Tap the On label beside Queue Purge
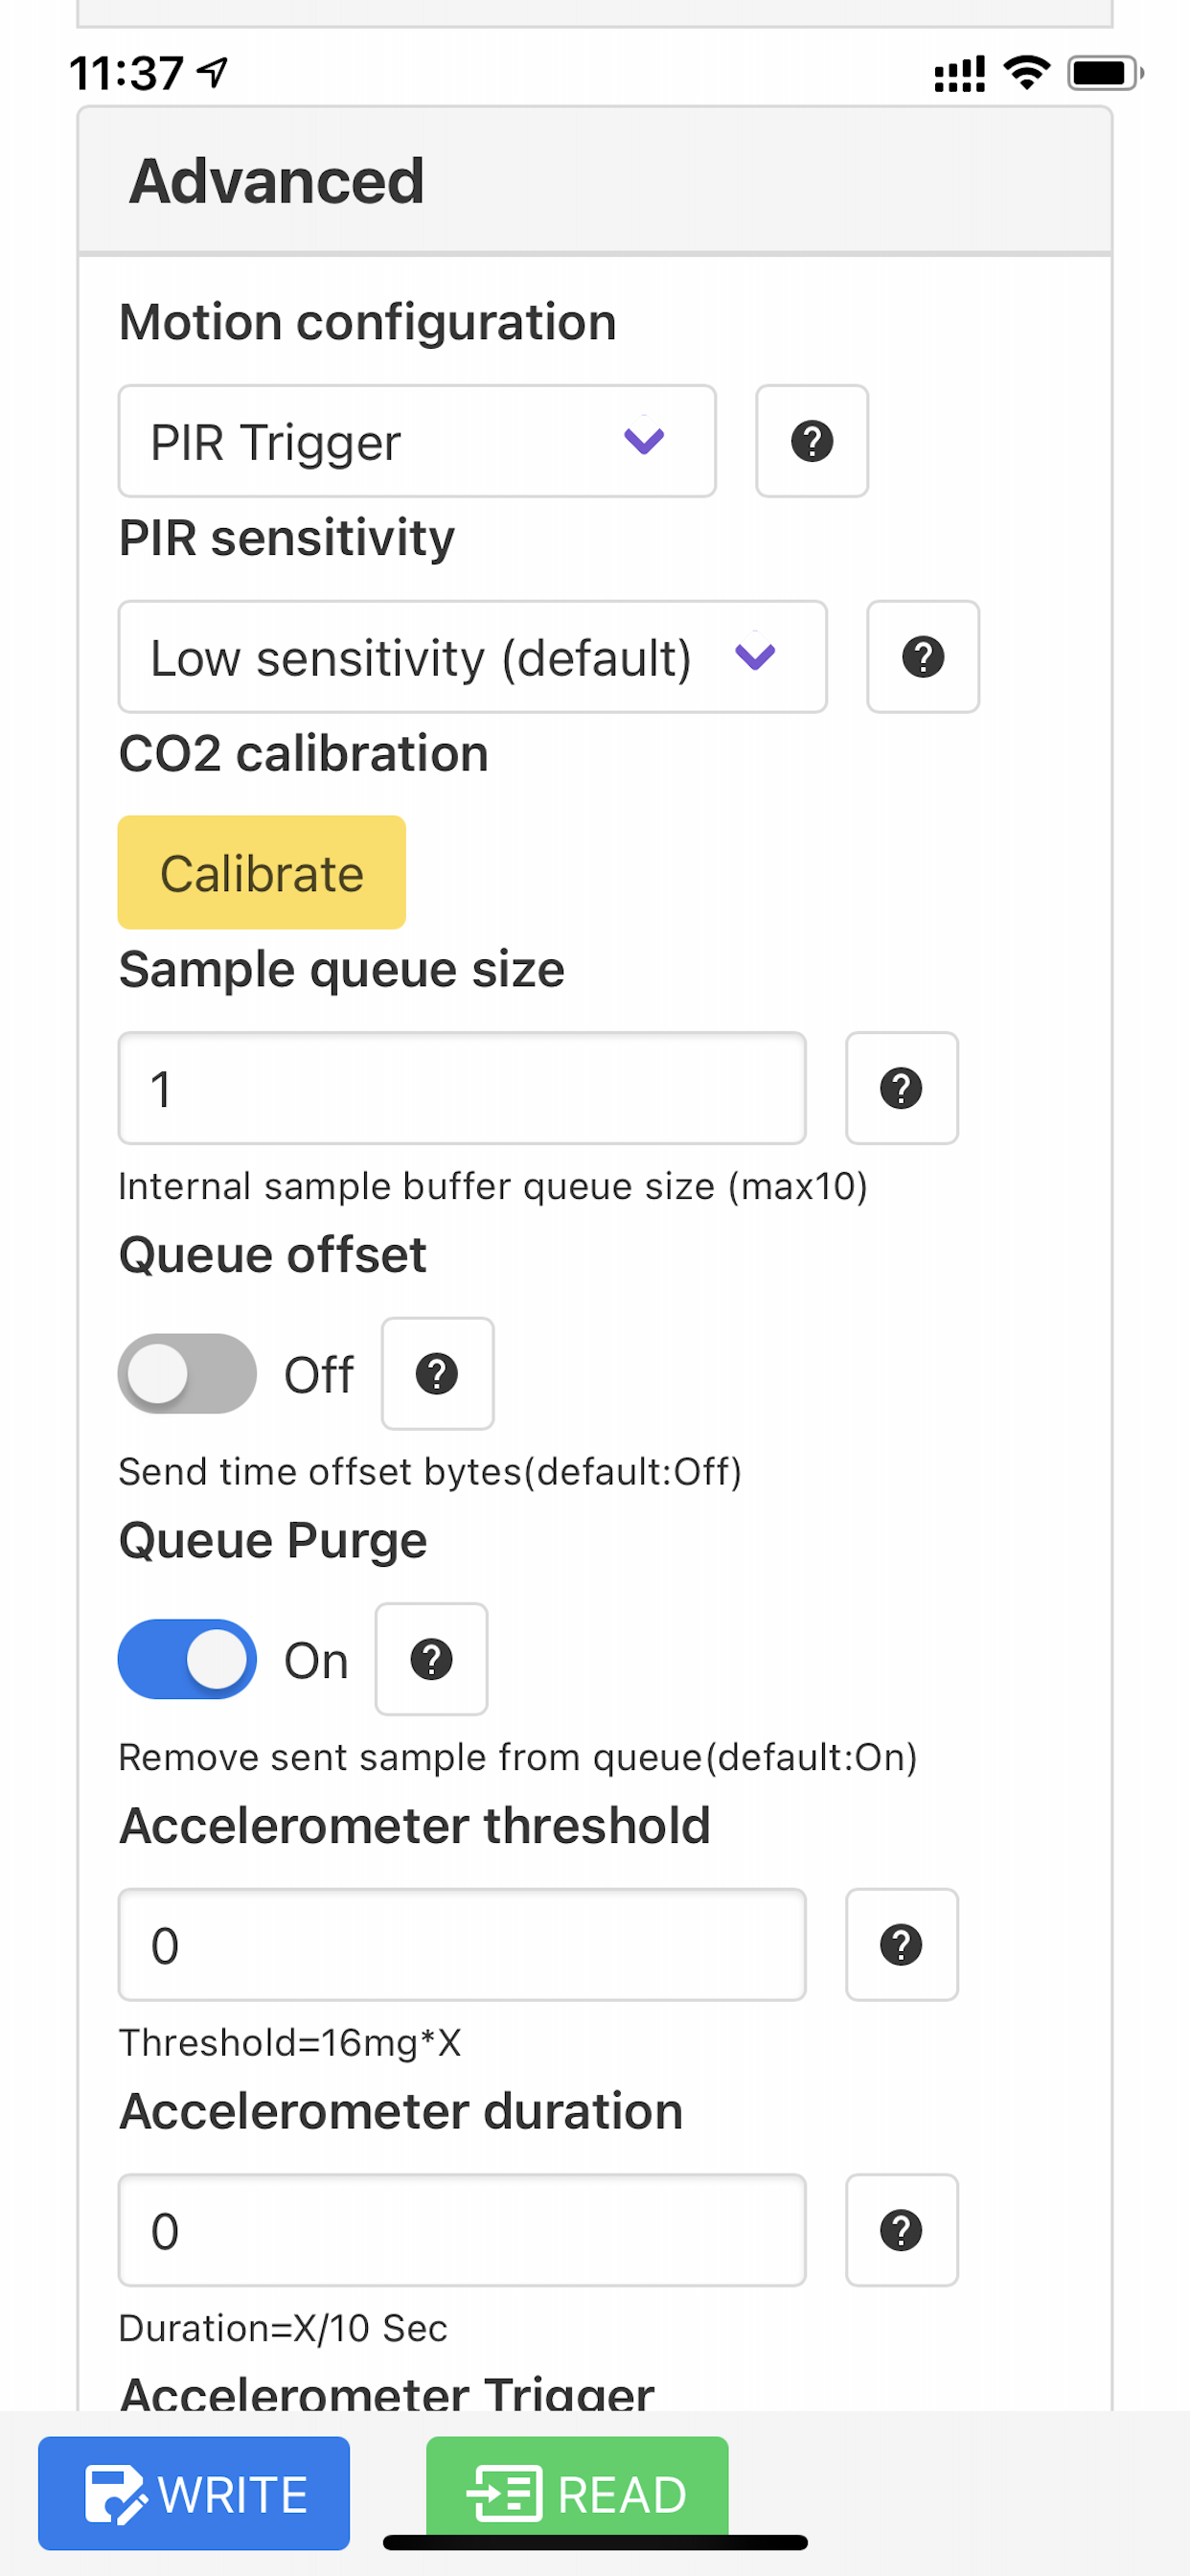This screenshot has width=1190, height=2576. (316, 1661)
